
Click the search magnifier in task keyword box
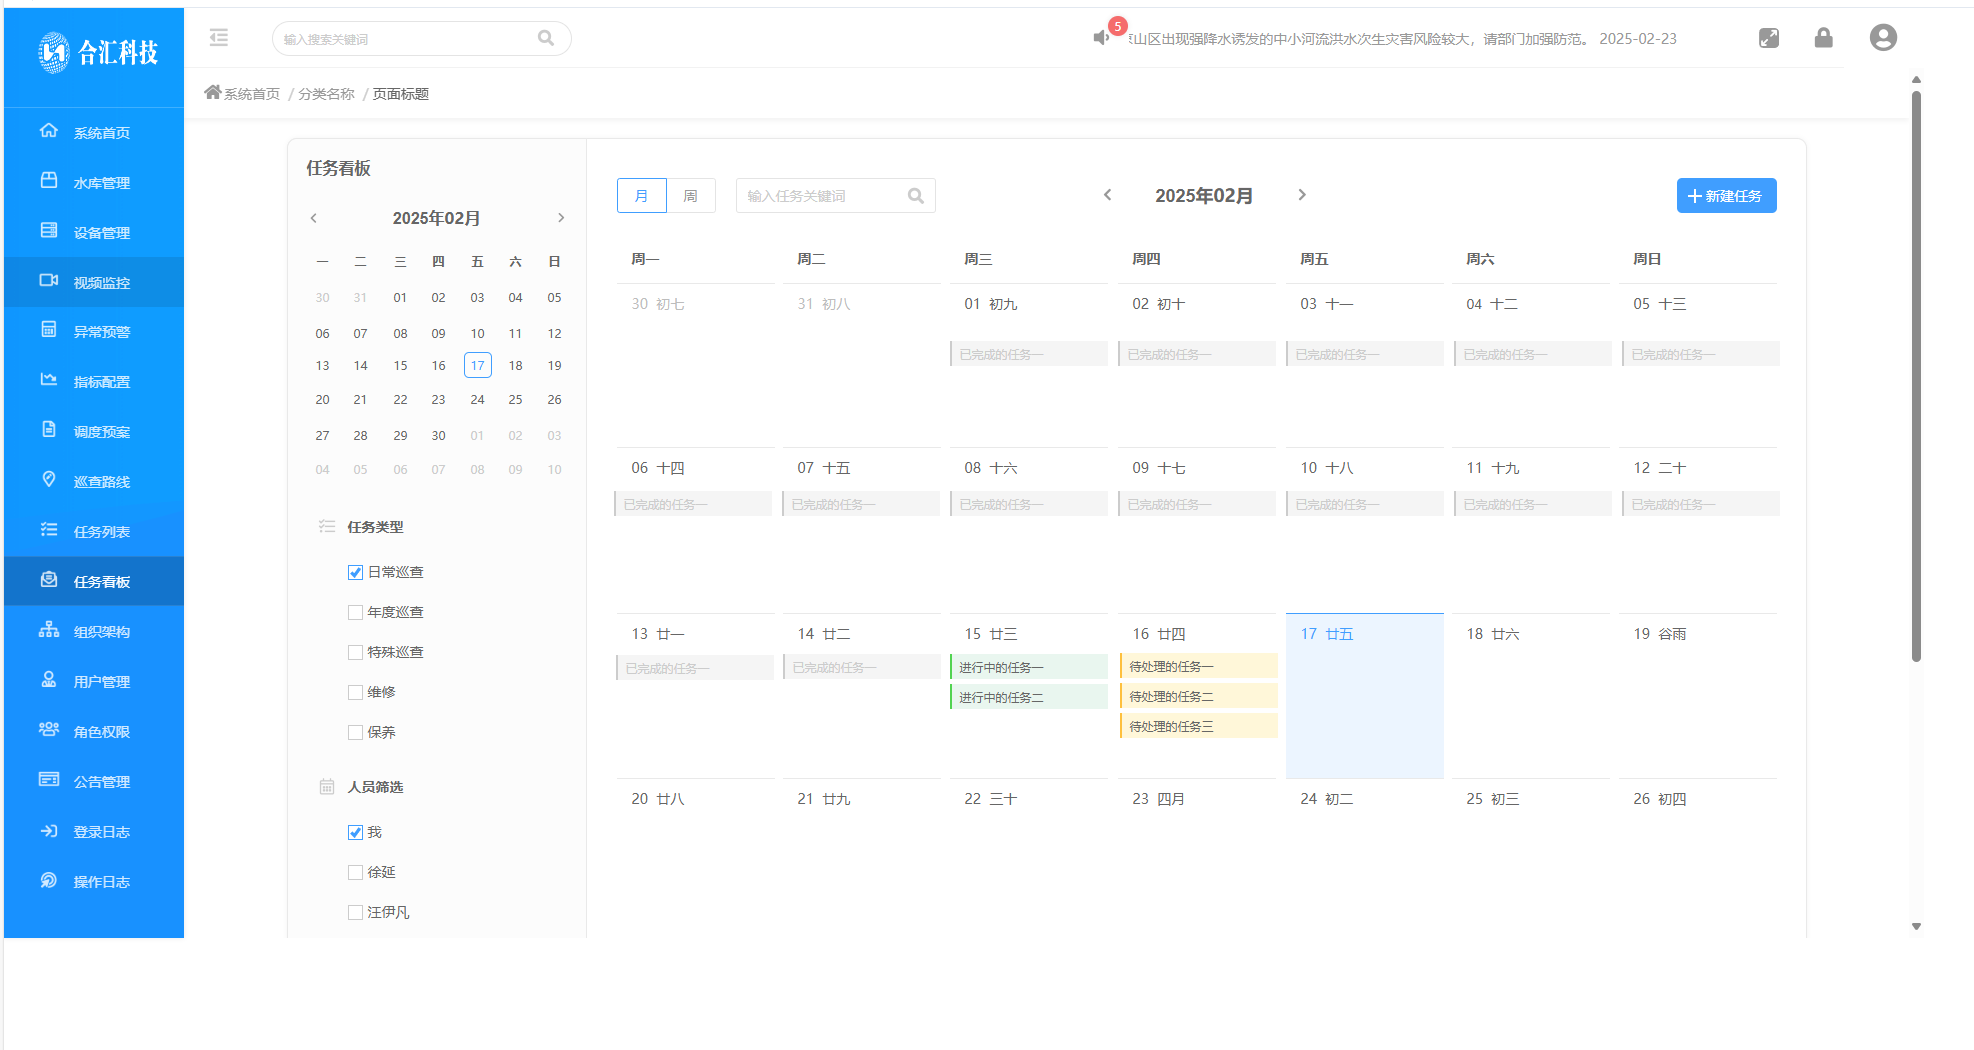(x=915, y=196)
